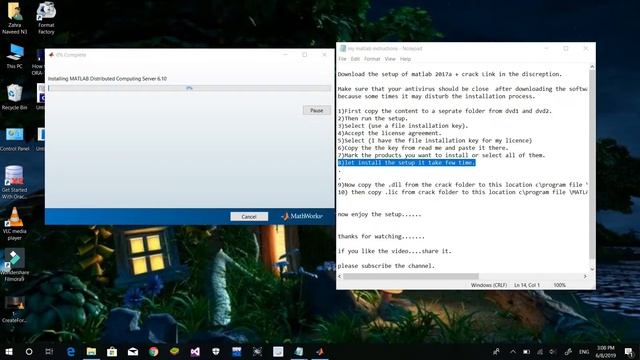
Task: Click the 'now enjoy the setup' line
Action: click(x=379, y=214)
